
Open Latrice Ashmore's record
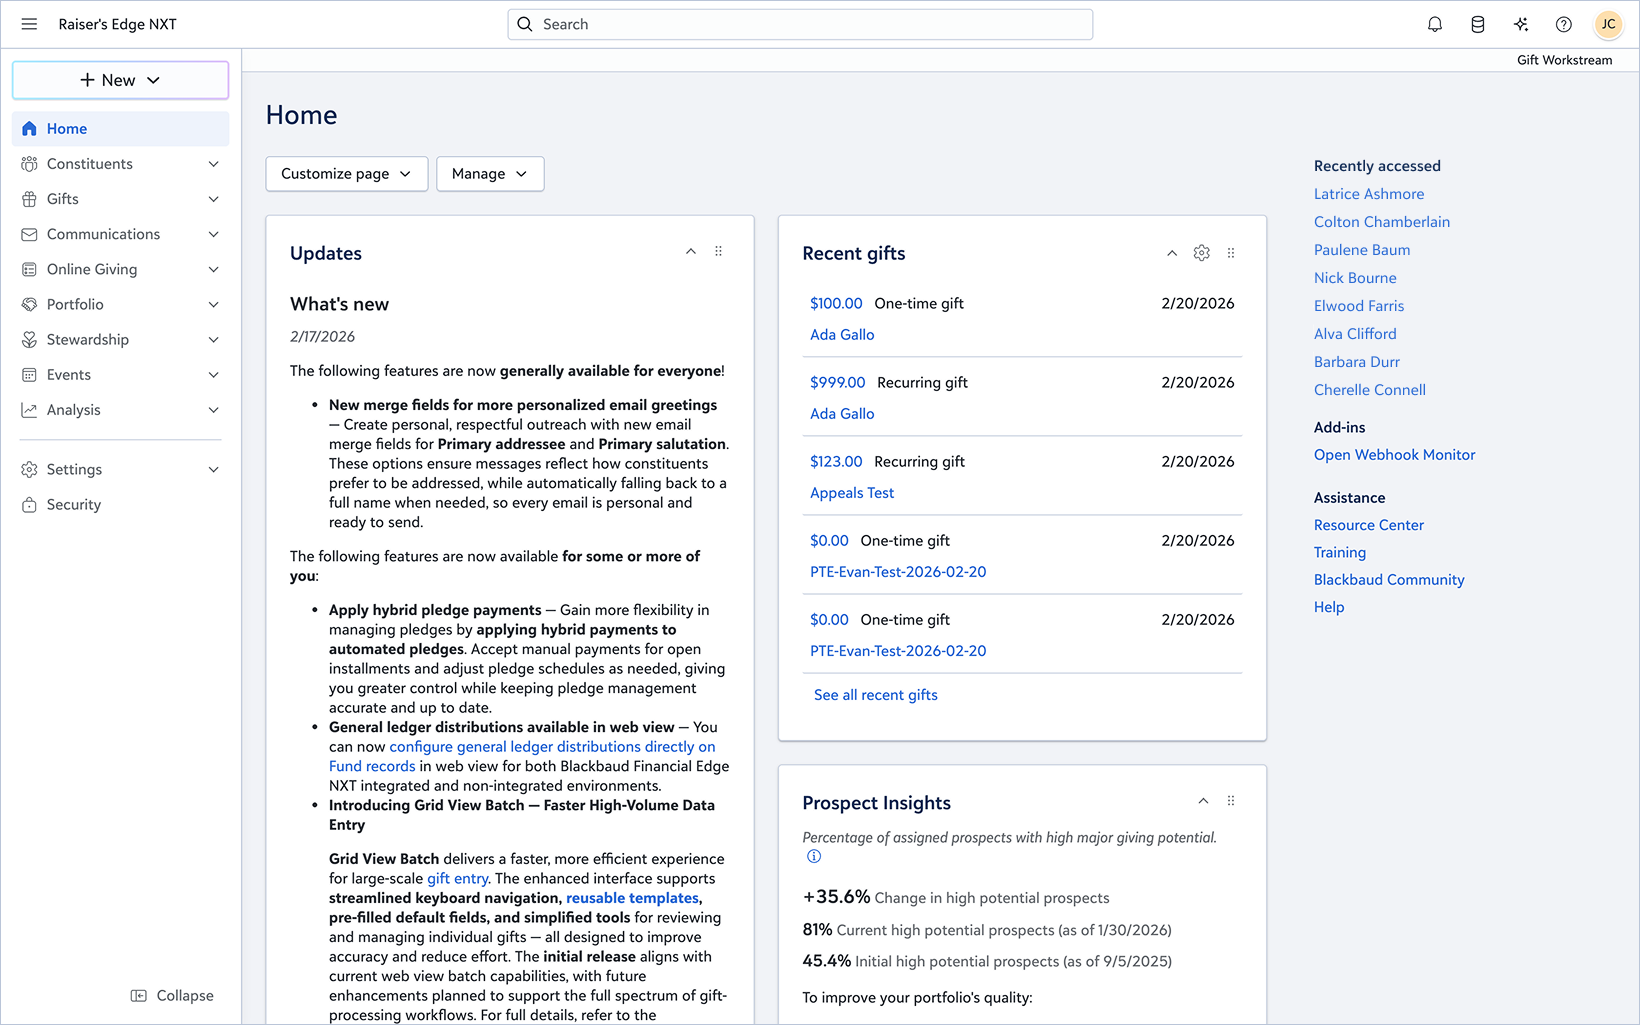(1369, 194)
